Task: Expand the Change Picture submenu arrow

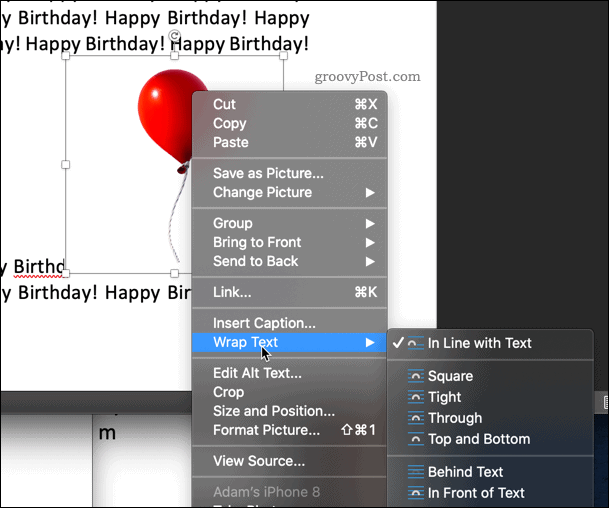Action: [x=370, y=193]
